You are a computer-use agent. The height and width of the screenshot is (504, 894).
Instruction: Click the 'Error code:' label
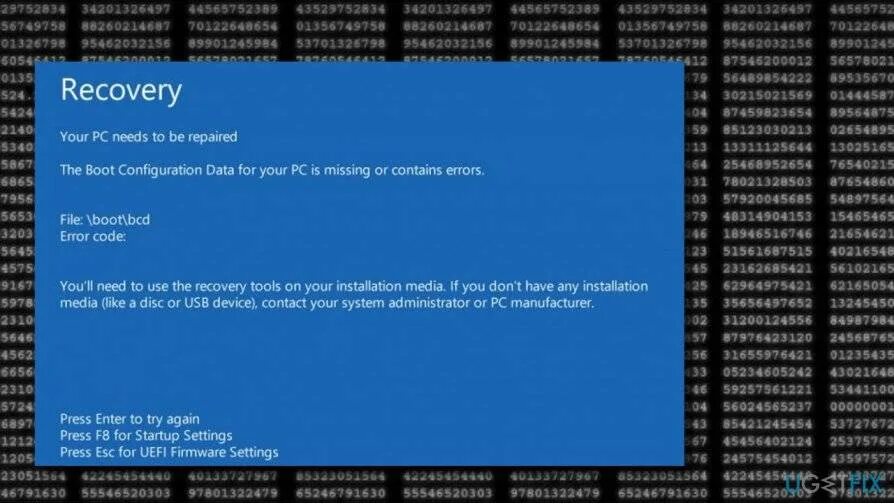click(x=93, y=236)
